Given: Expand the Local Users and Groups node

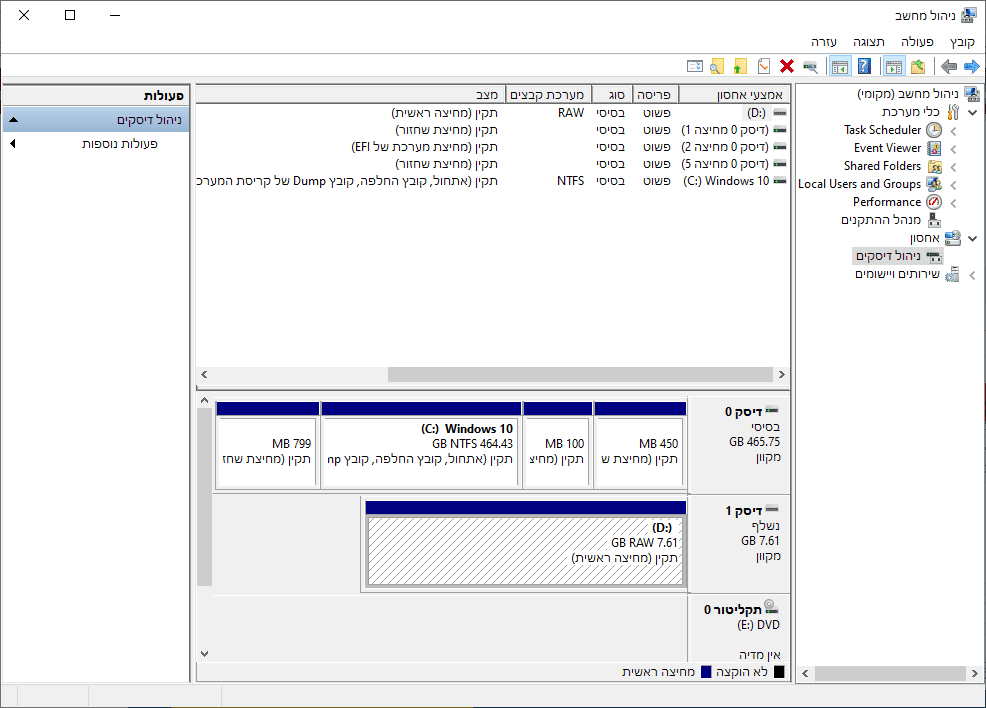Looking at the screenshot, I should click(x=953, y=185).
